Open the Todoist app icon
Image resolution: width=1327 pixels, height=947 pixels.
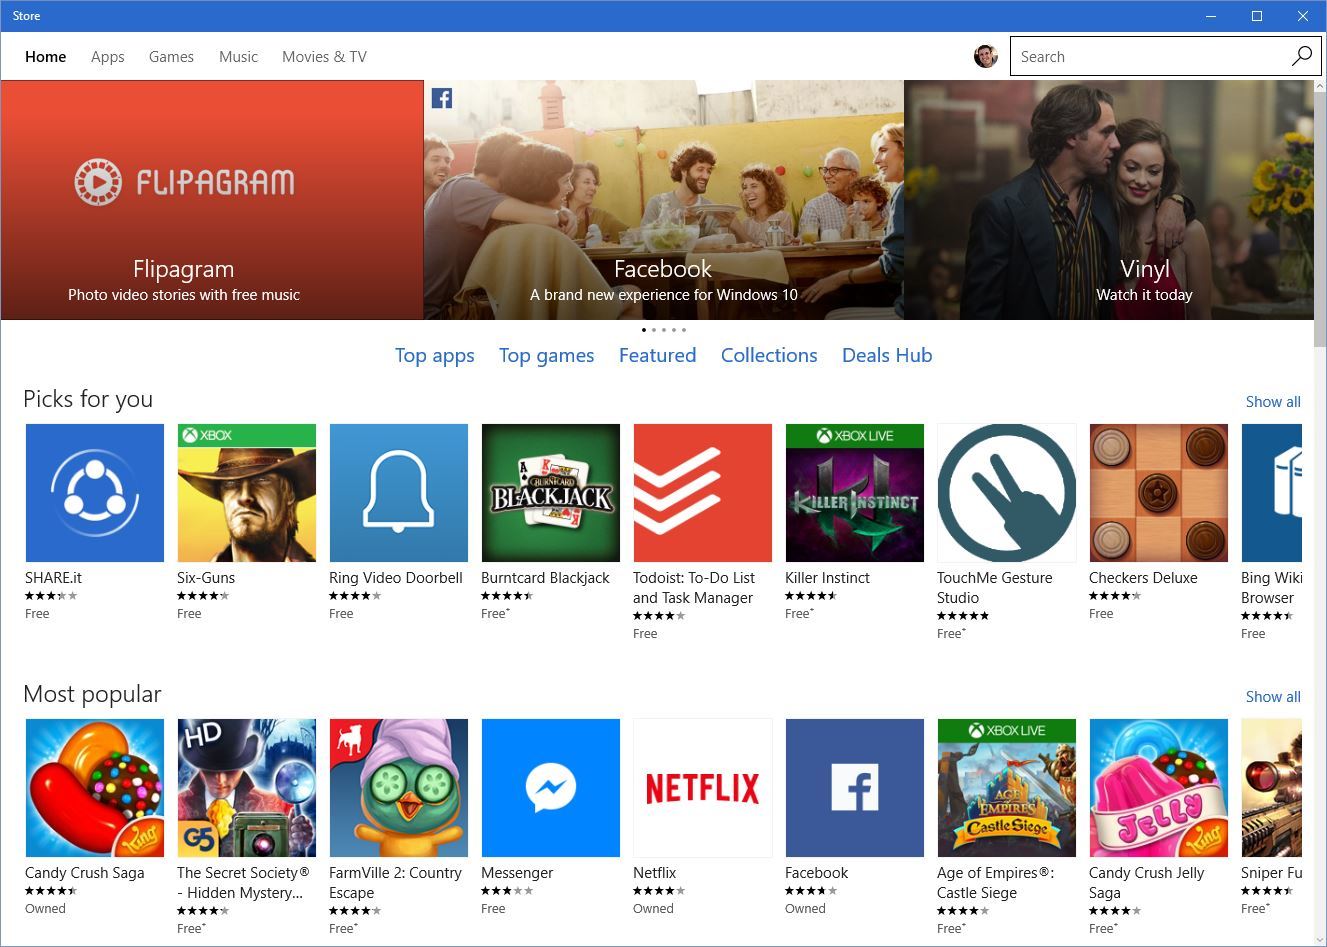point(702,492)
